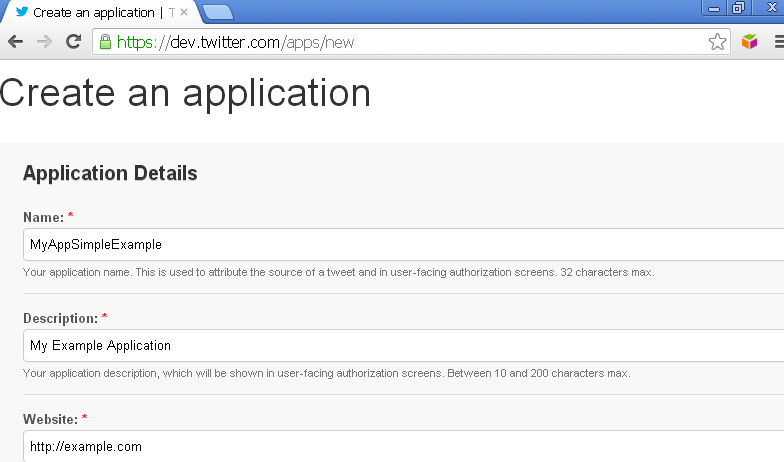Click the Website field showing http://example.com
This screenshot has width=784, height=462.
400,446
